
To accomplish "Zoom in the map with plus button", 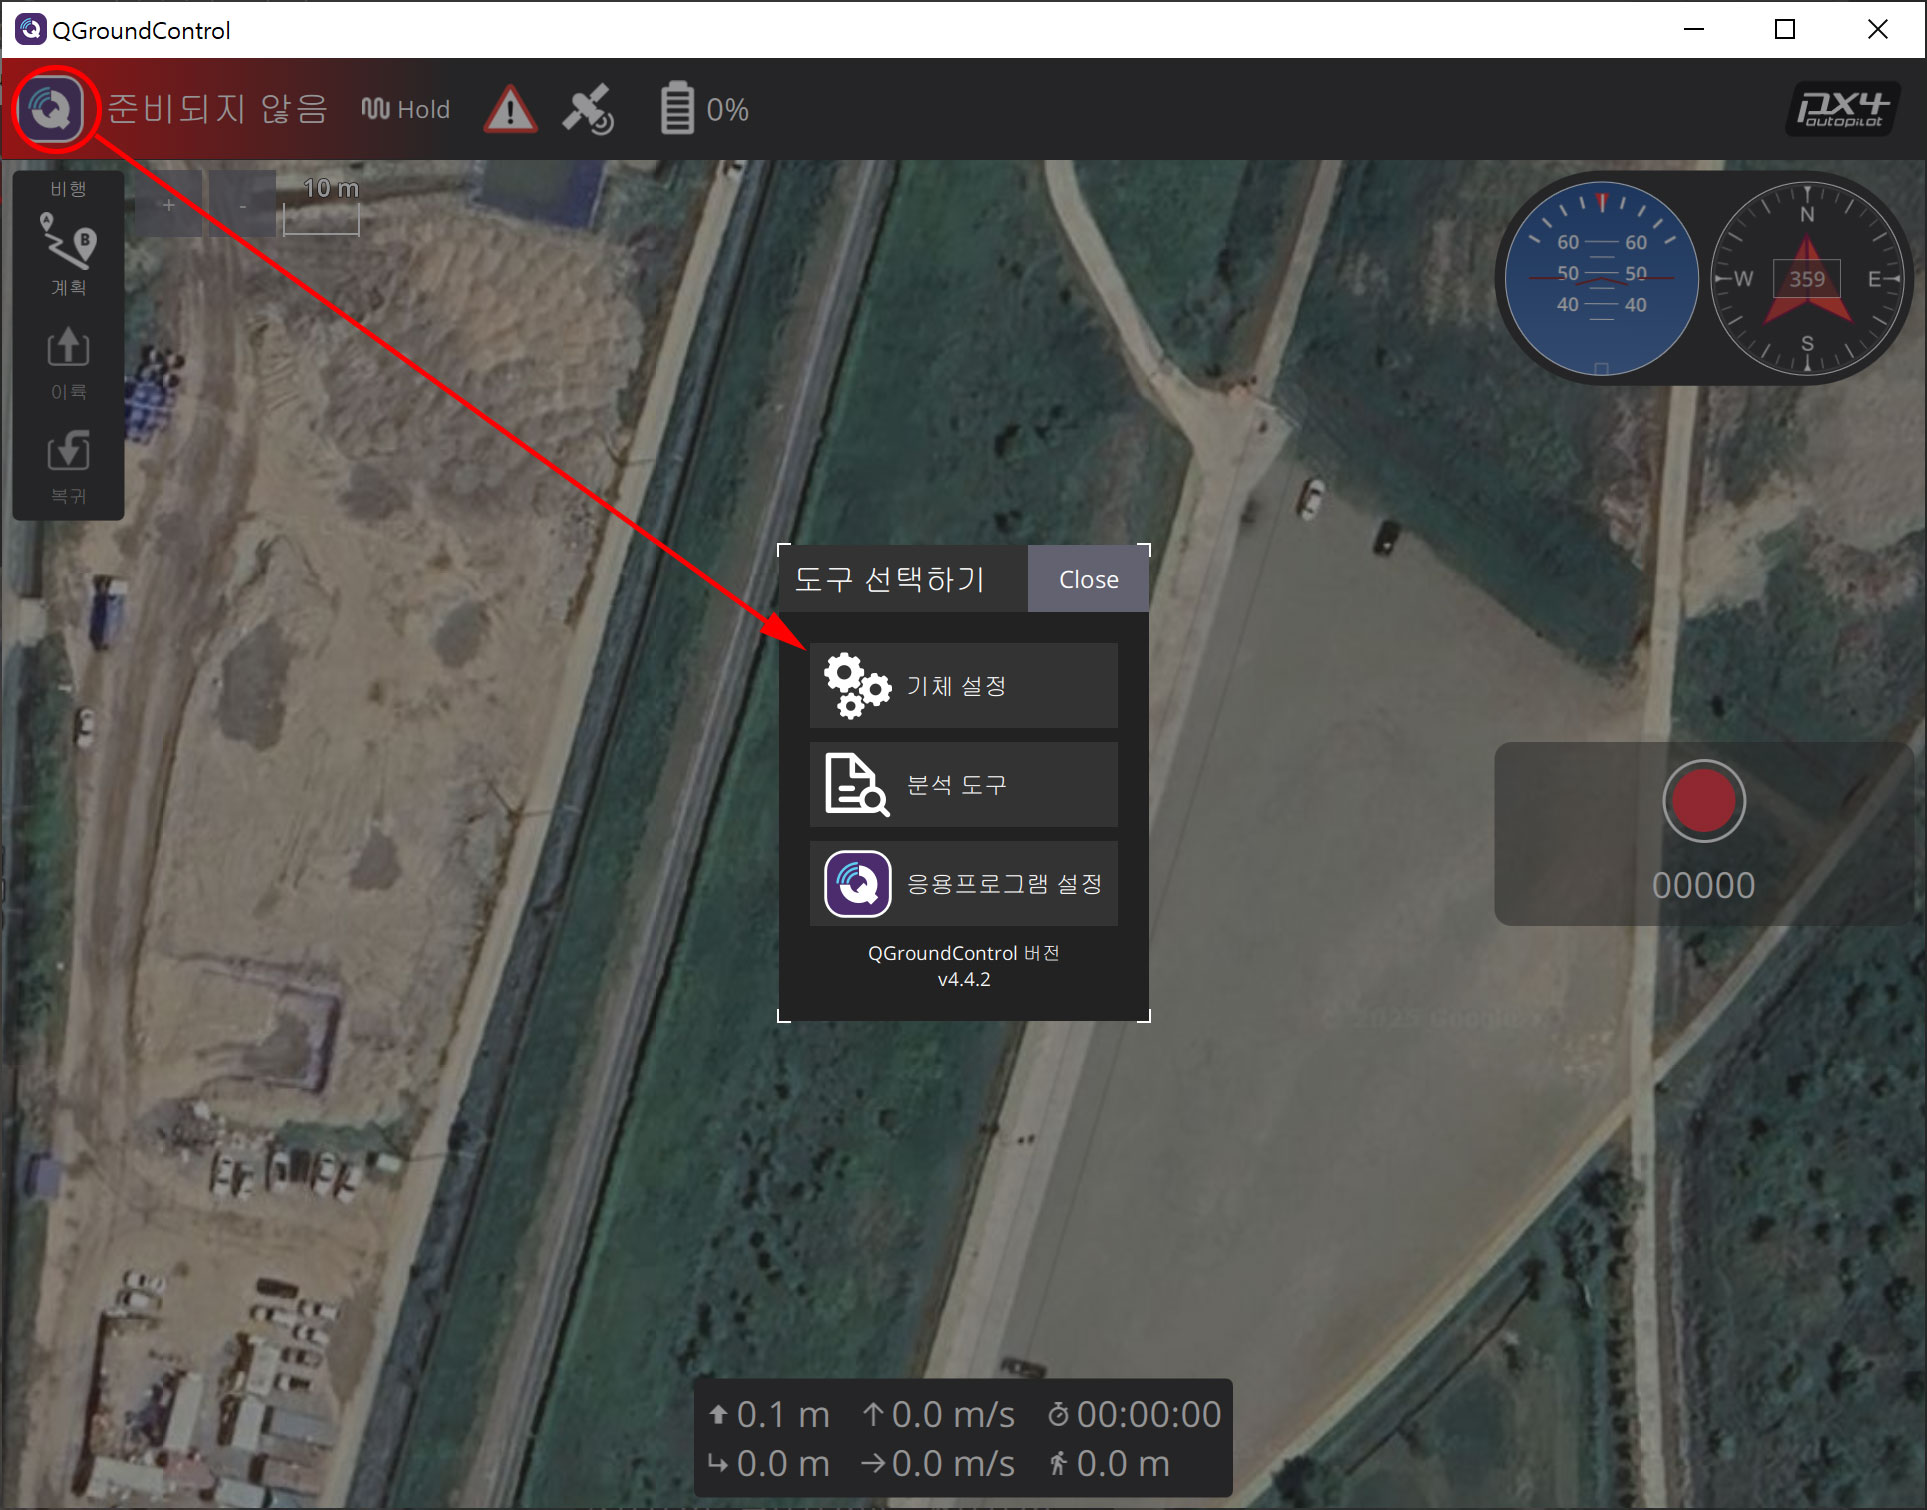I will [169, 205].
